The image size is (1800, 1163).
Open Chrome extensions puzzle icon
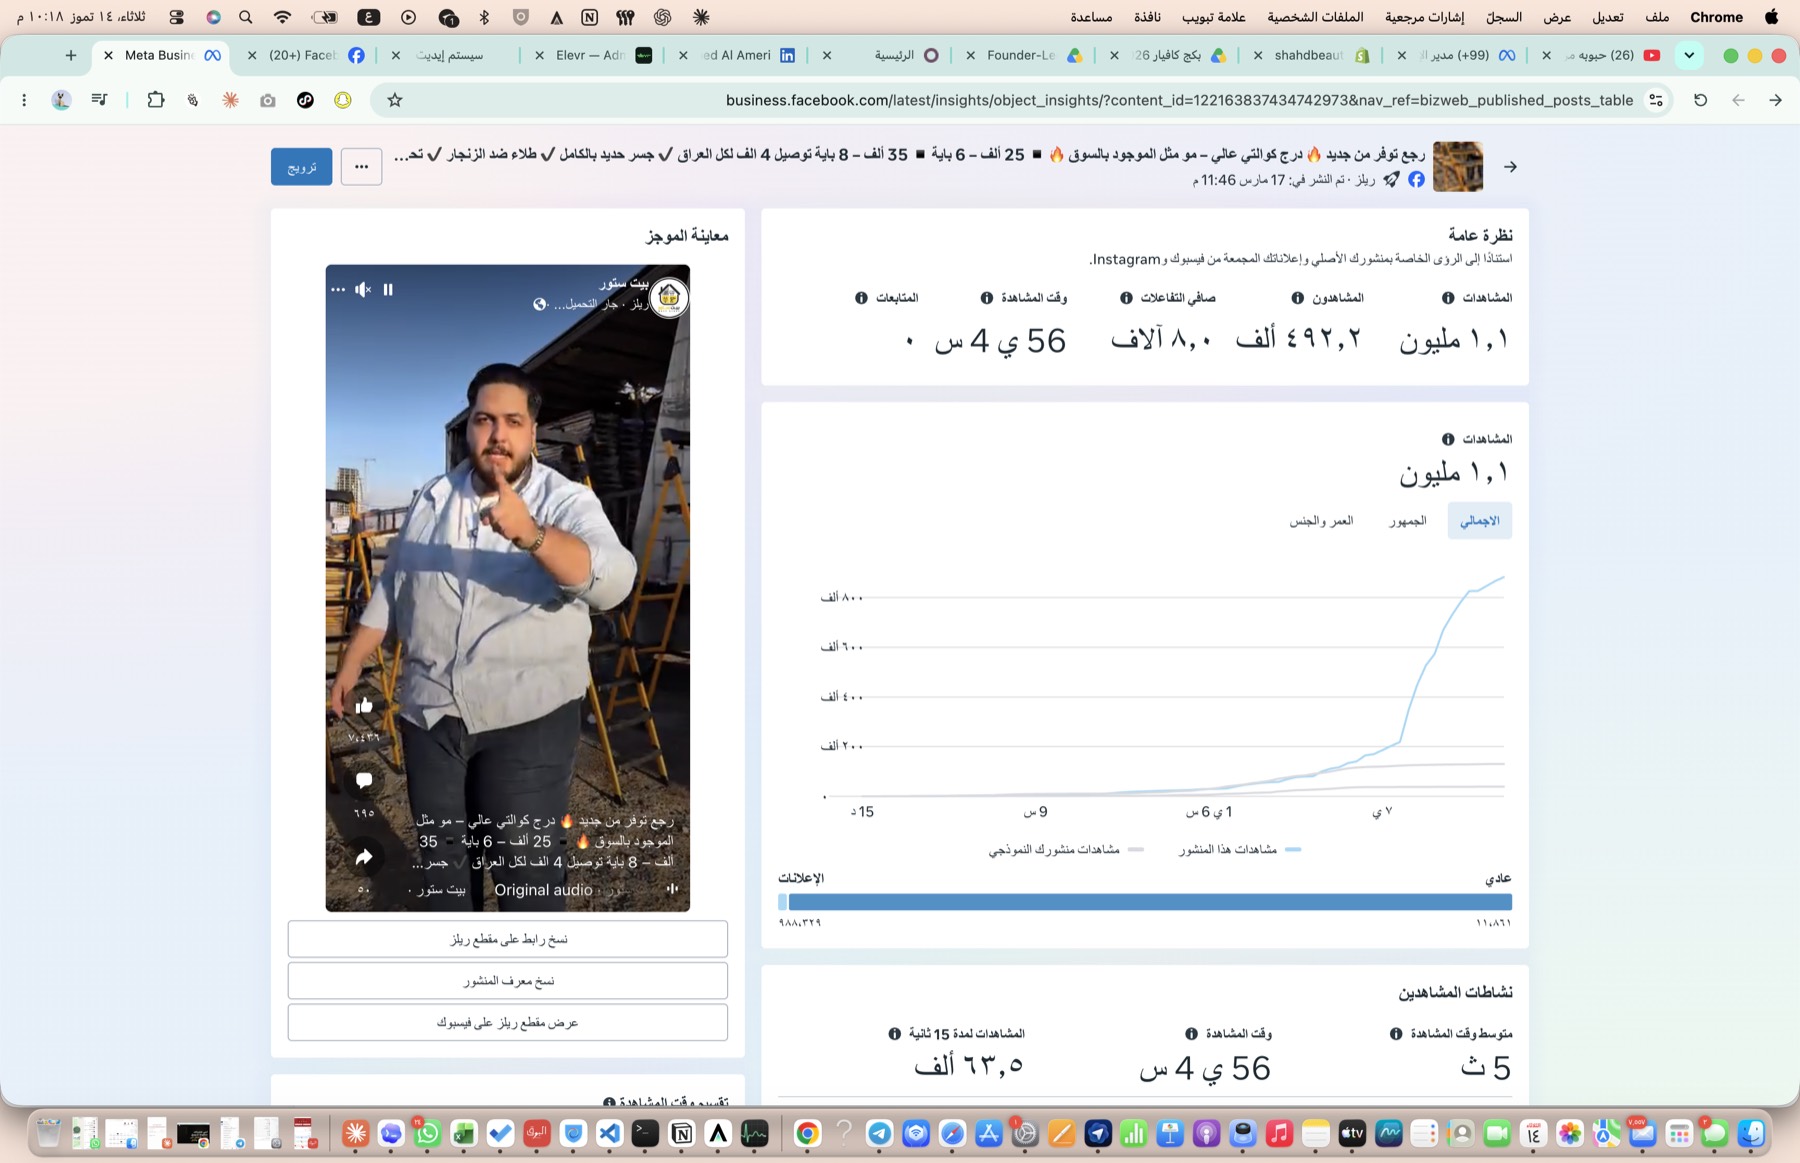tap(156, 100)
